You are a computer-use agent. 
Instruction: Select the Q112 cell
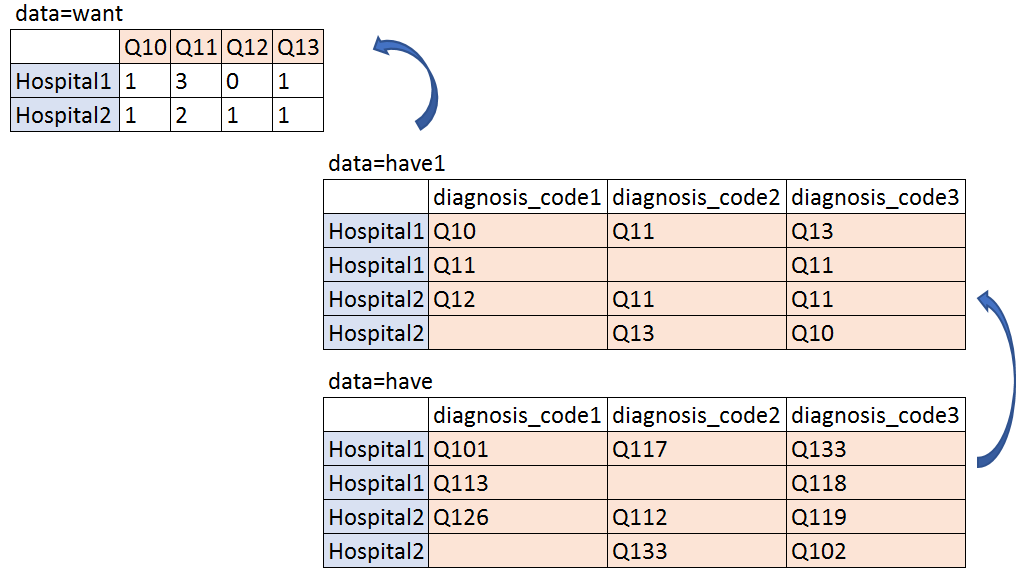pyautogui.click(x=697, y=517)
